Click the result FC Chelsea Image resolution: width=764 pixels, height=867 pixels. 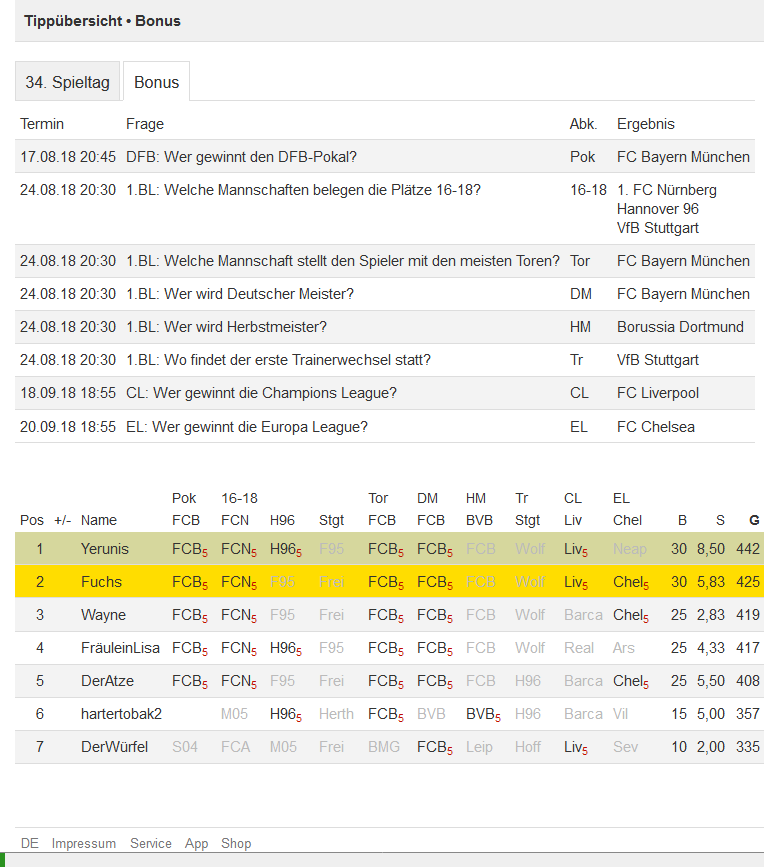point(656,427)
